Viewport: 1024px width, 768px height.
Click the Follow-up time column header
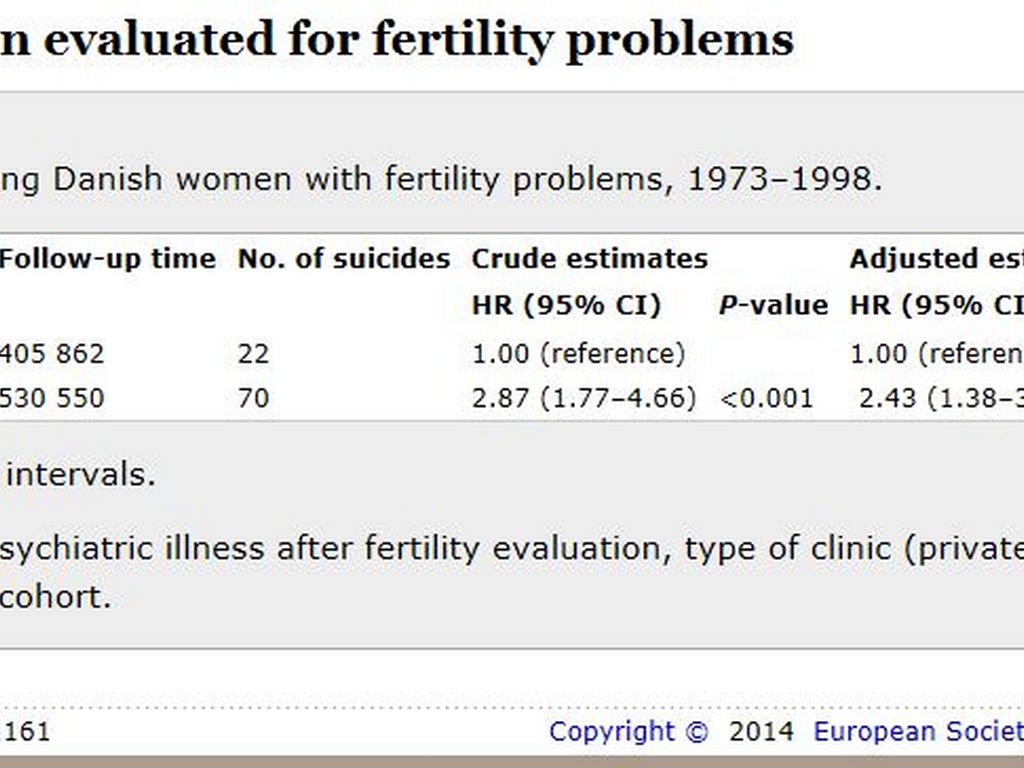coord(107,259)
